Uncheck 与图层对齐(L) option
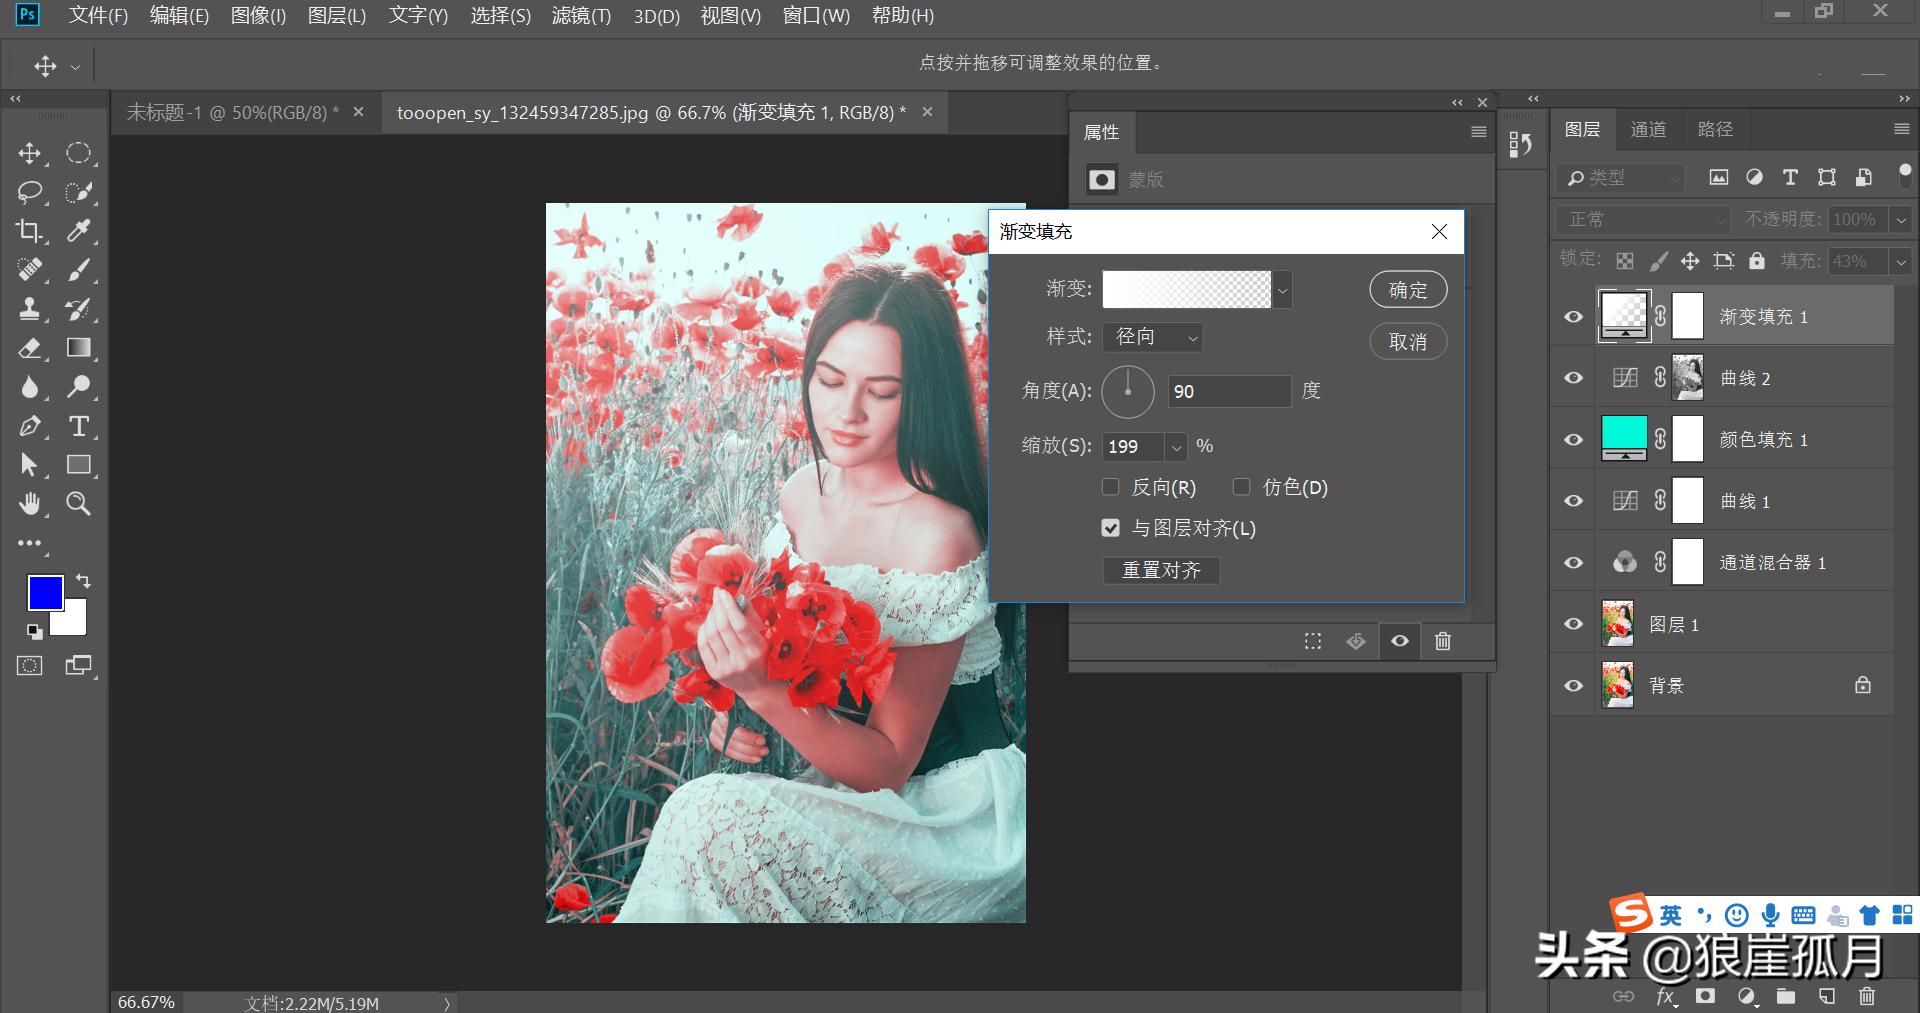Screen dimensions: 1920x1013 point(1110,528)
